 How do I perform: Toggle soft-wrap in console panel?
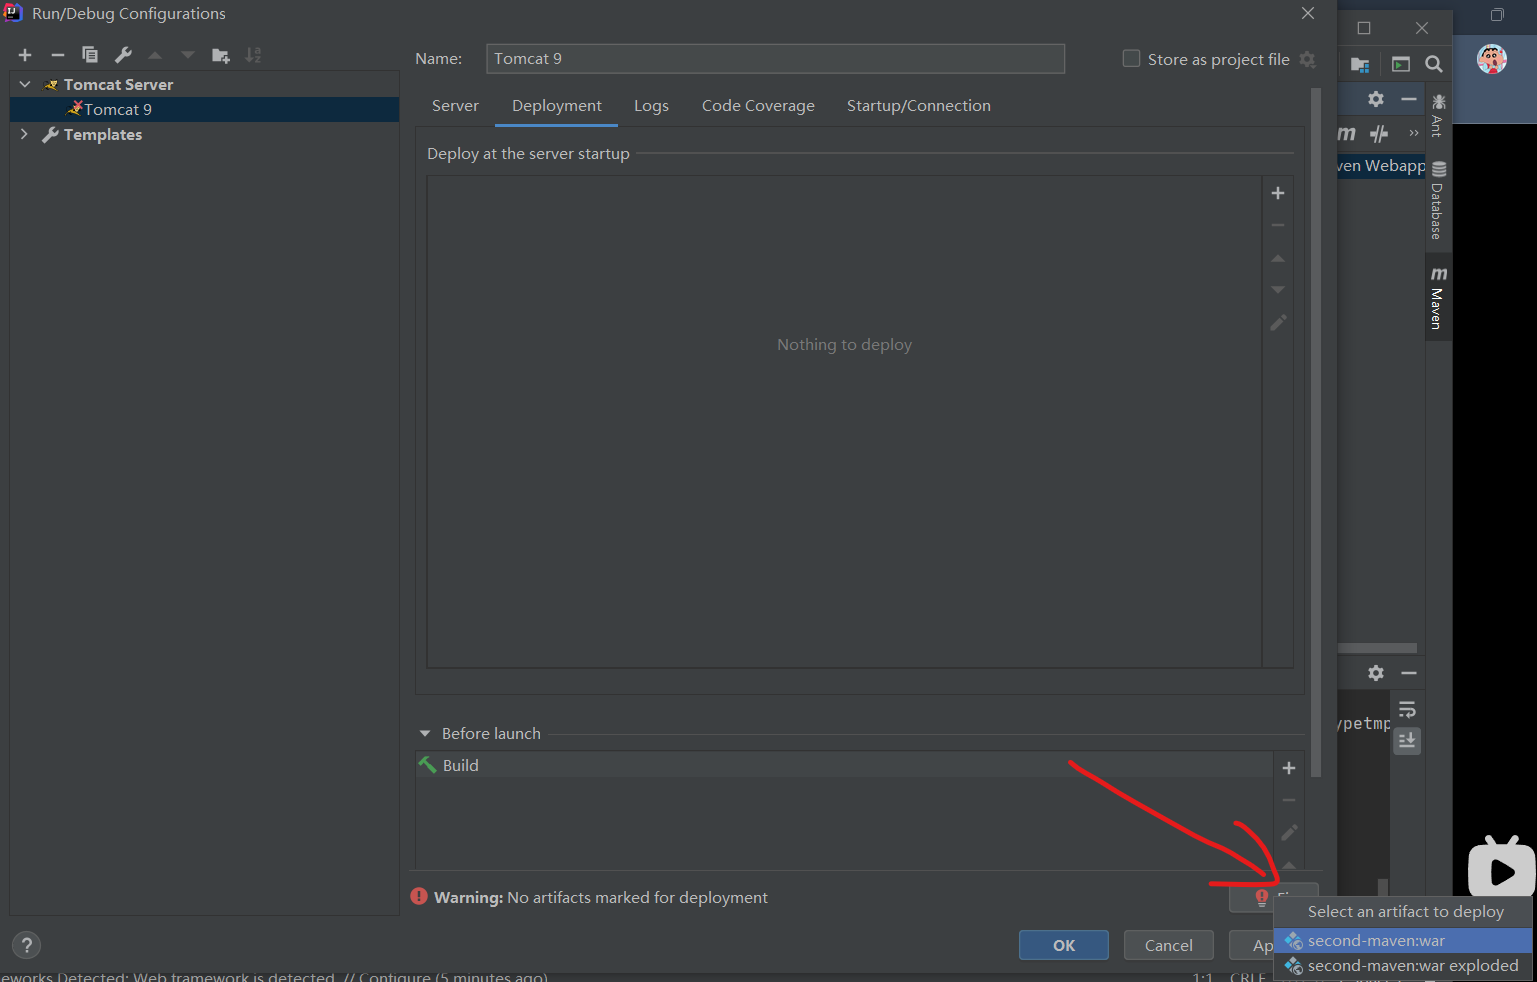[x=1407, y=710]
